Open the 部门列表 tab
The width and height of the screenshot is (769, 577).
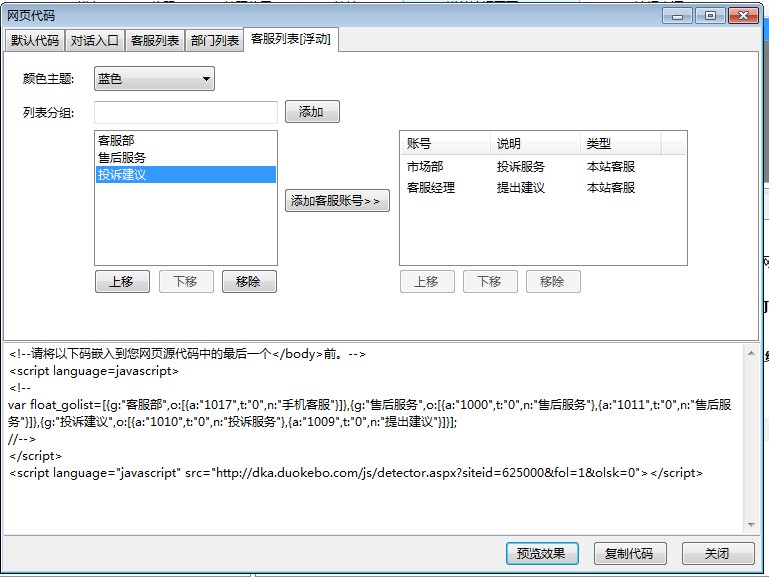click(x=215, y=41)
